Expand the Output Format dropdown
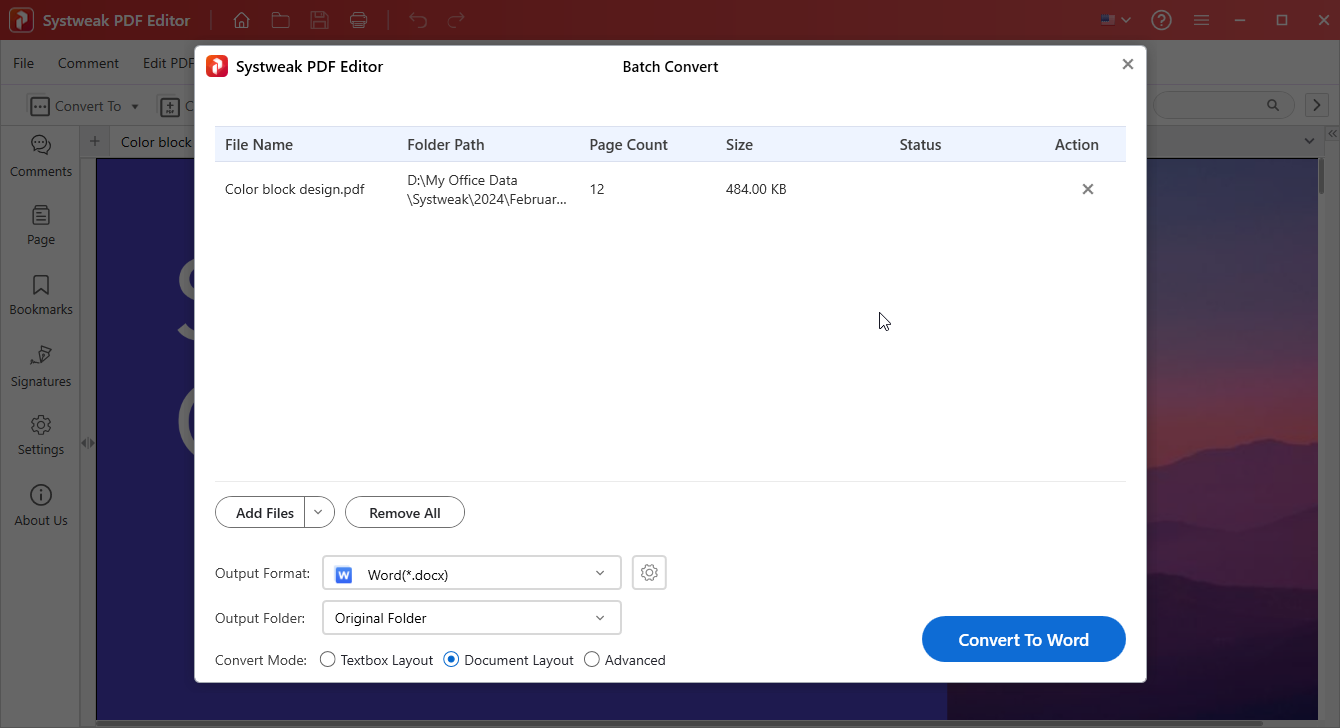The height and width of the screenshot is (728, 1340). [x=599, y=574]
